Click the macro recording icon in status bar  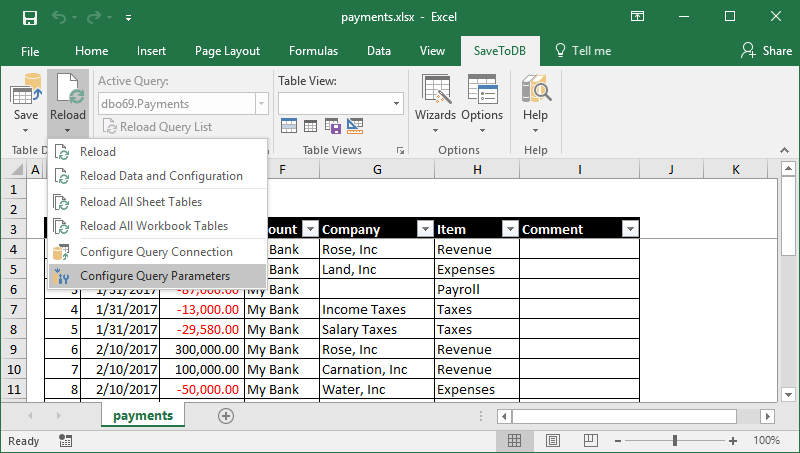tap(65, 441)
